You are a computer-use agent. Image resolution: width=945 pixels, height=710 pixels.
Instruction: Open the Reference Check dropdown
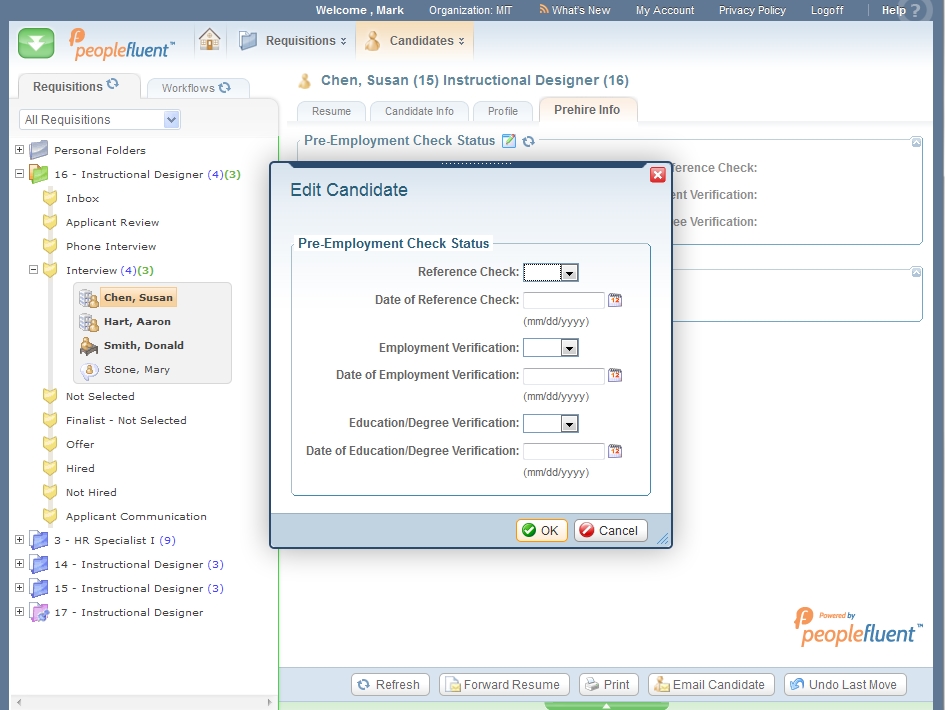pos(568,272)
